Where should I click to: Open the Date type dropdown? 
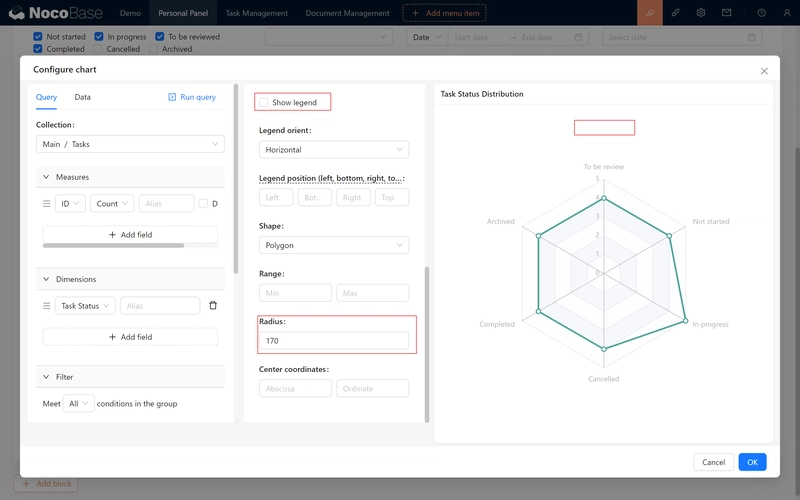point(427,37)
